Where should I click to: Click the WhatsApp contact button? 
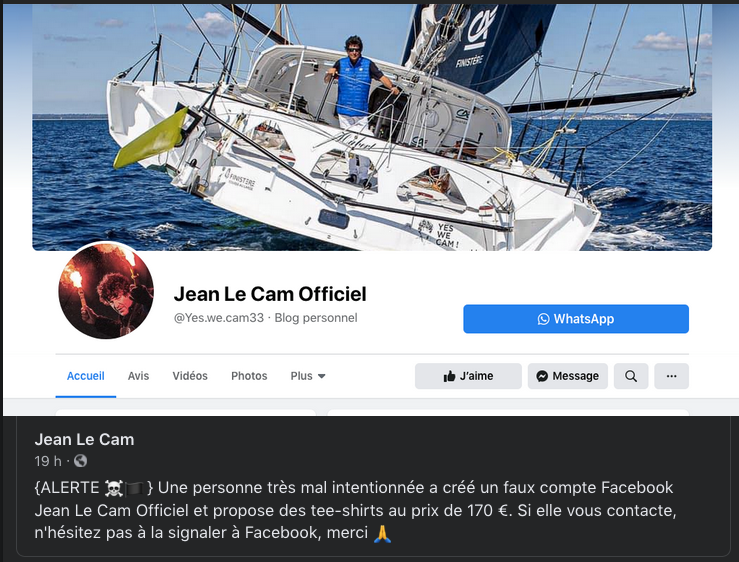click(x=575, y=319)
